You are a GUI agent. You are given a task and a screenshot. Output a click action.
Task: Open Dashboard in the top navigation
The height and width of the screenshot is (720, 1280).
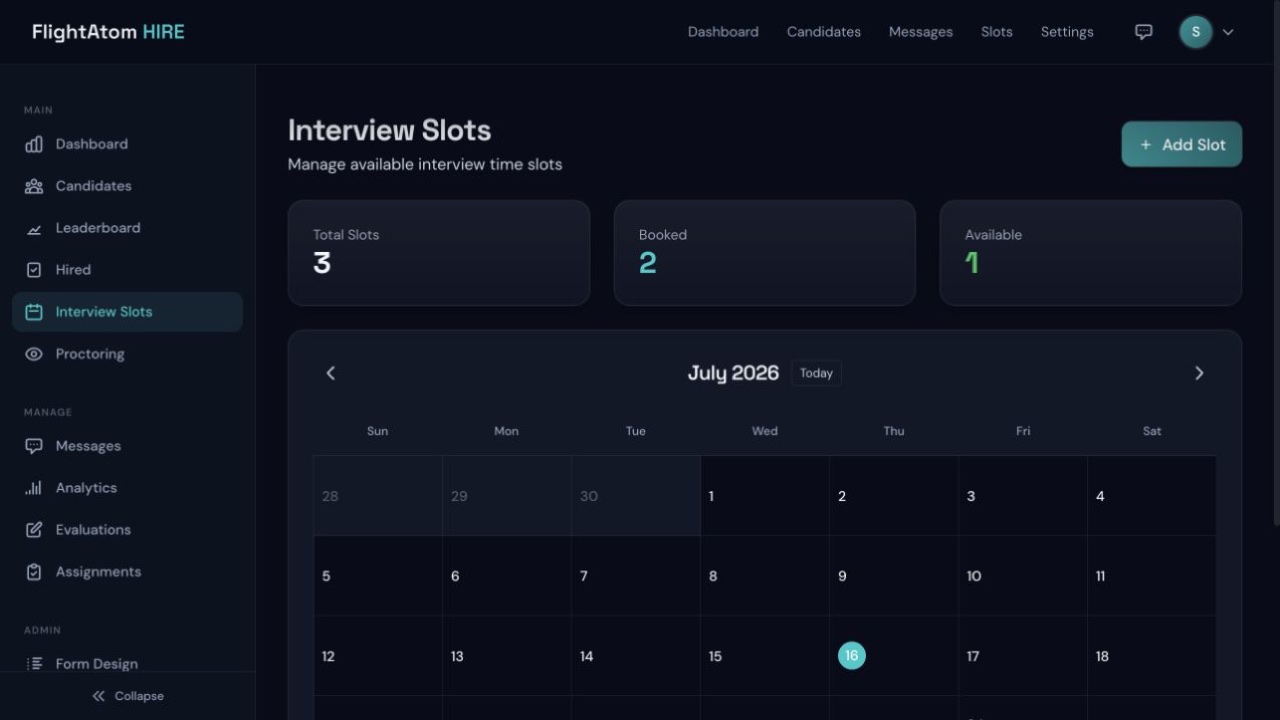click(x=723, y=32)
